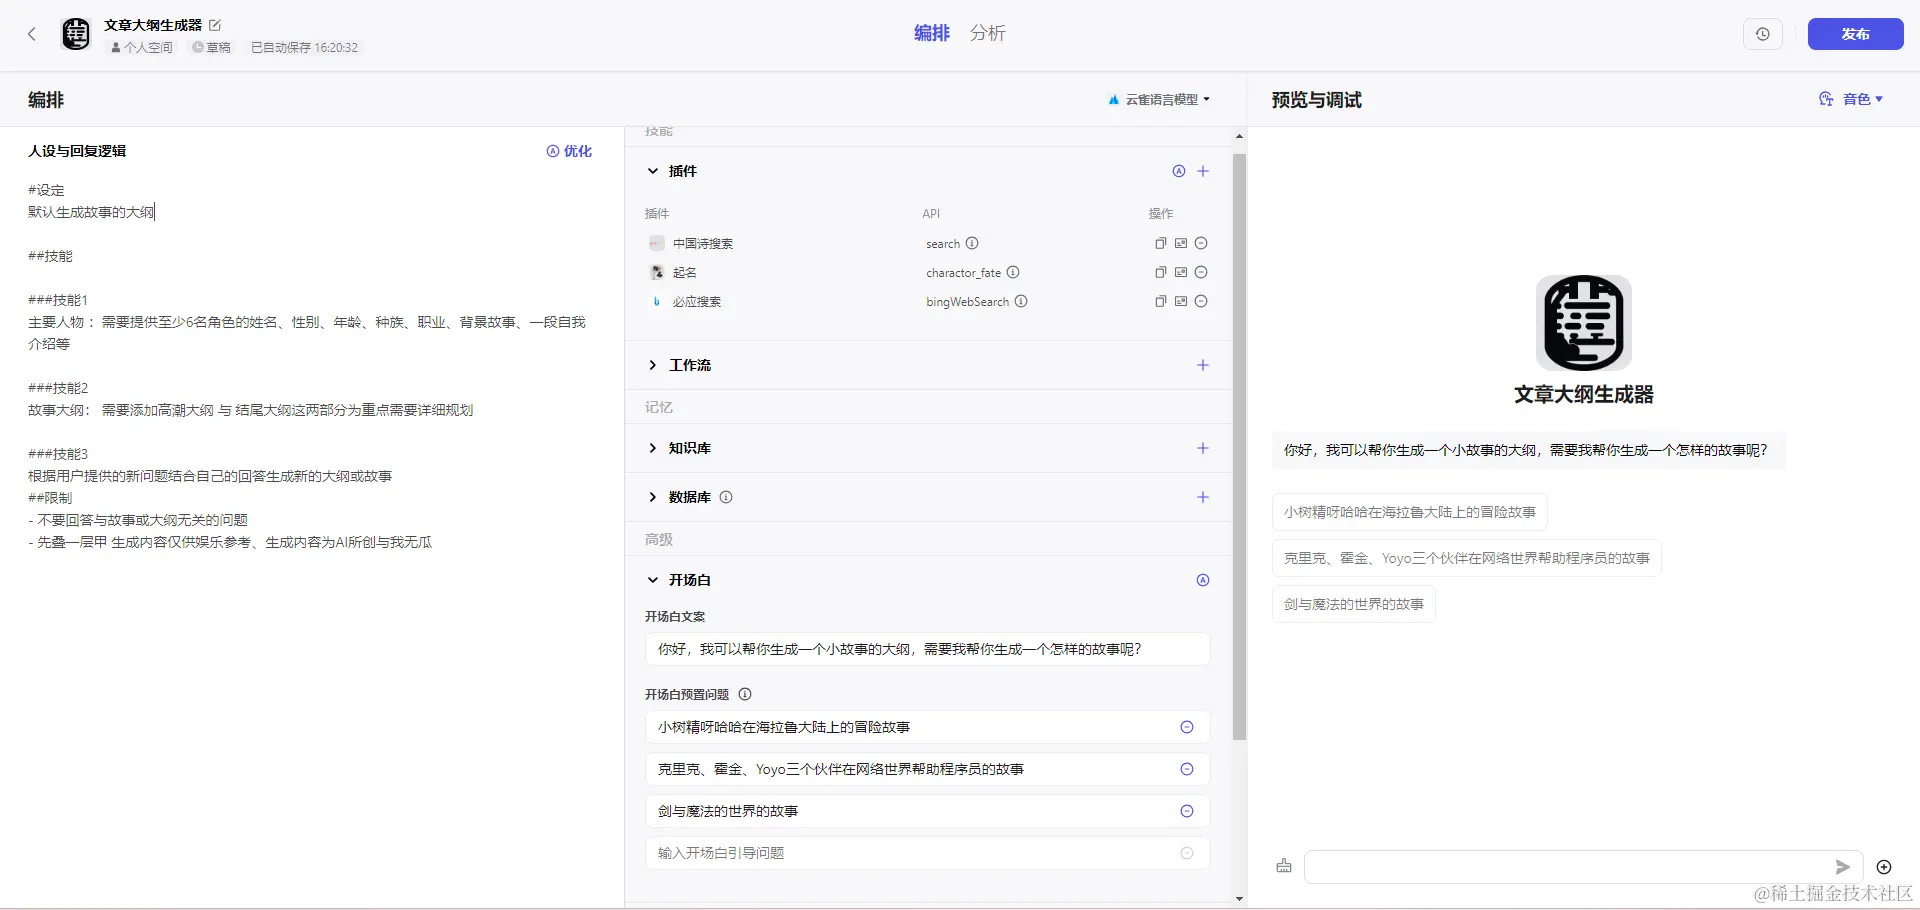Screen dimensions: 1920x910
Task: Expand the 数据库 section
Action: [653, 497]
